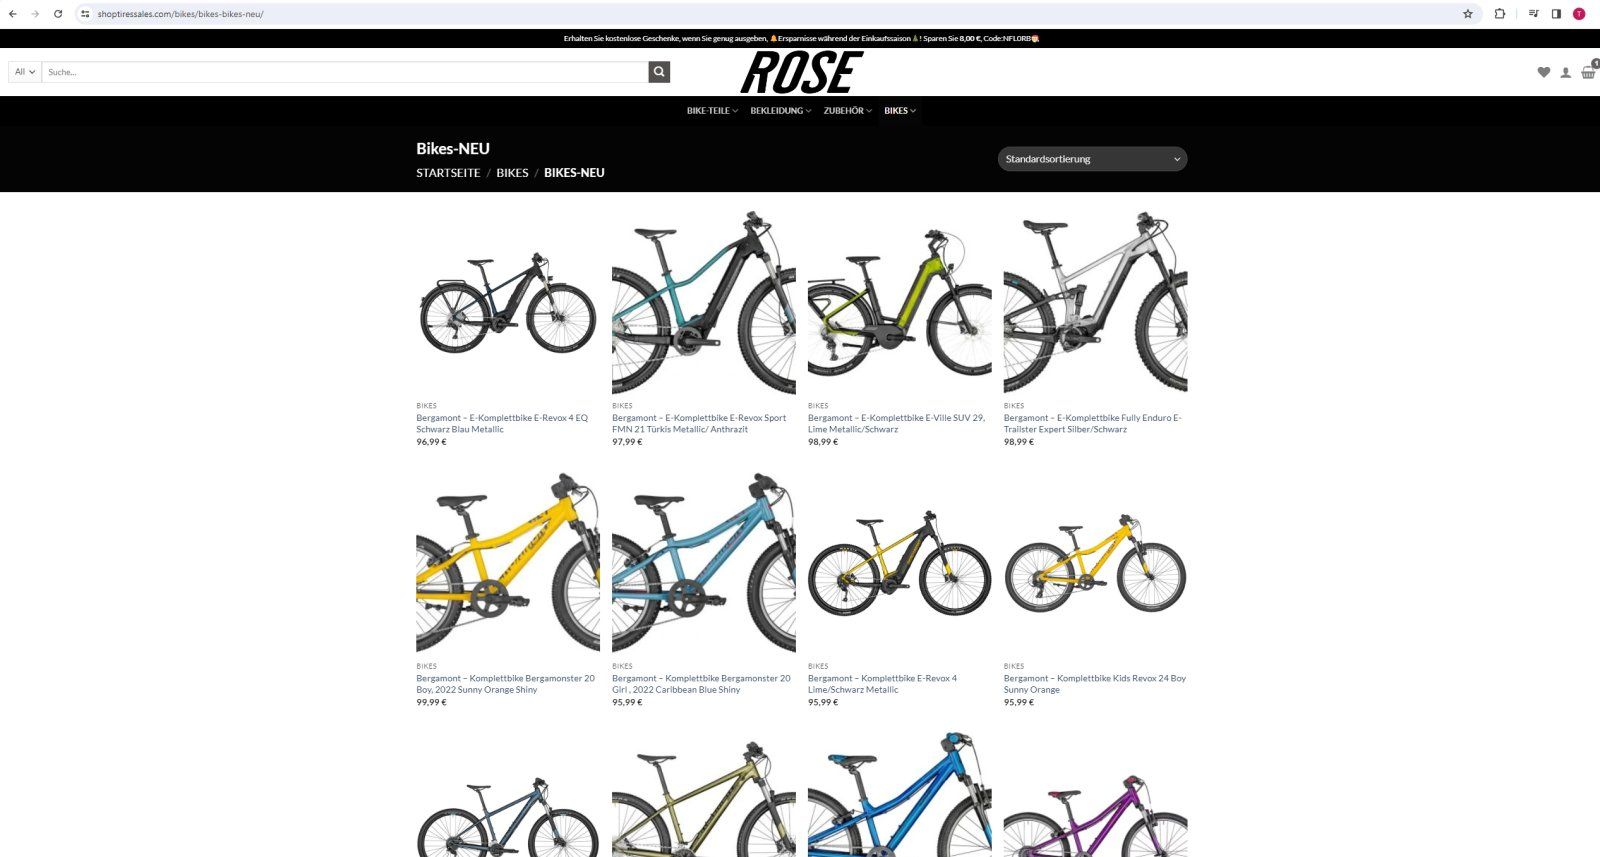1600x857 pixels.
Task: Reload the page in the browser
Action: (x=58, y=14)
